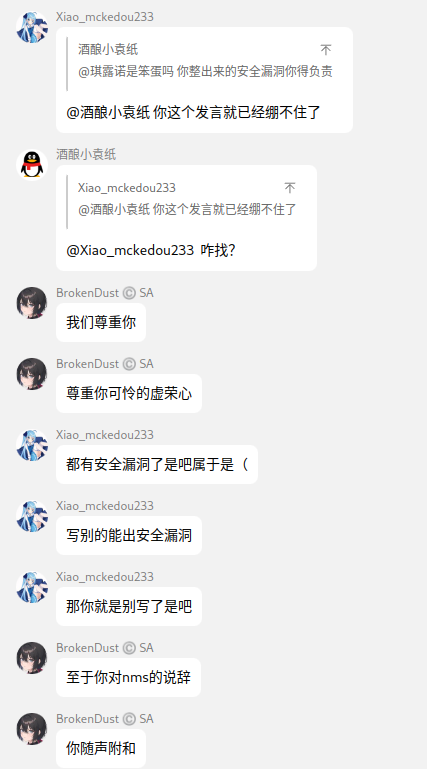Open Xiao_mckedou233's avatar on the first message
Image resolution: width=427 pixels, height=769 pixels.
(32, 27)
